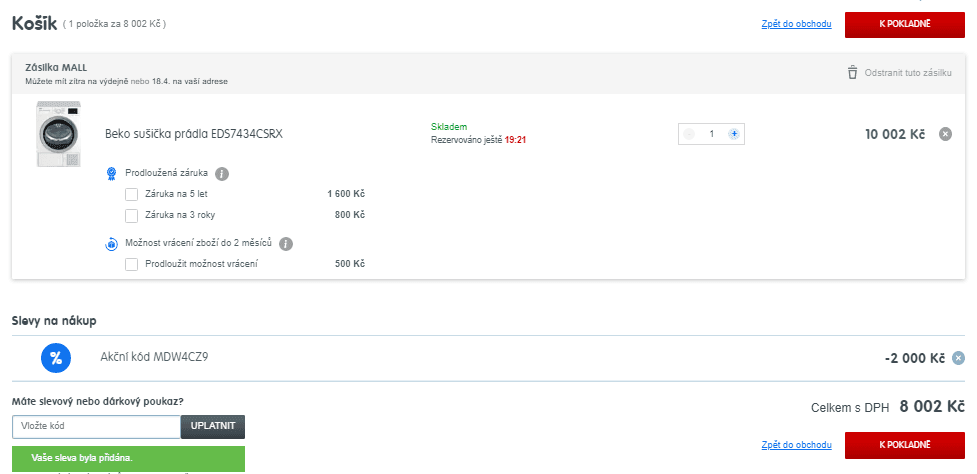This screenshot has height=474, width=977.
Task: Open info icon next to Prodloužená záruka
Action: (x=222, y=174)
